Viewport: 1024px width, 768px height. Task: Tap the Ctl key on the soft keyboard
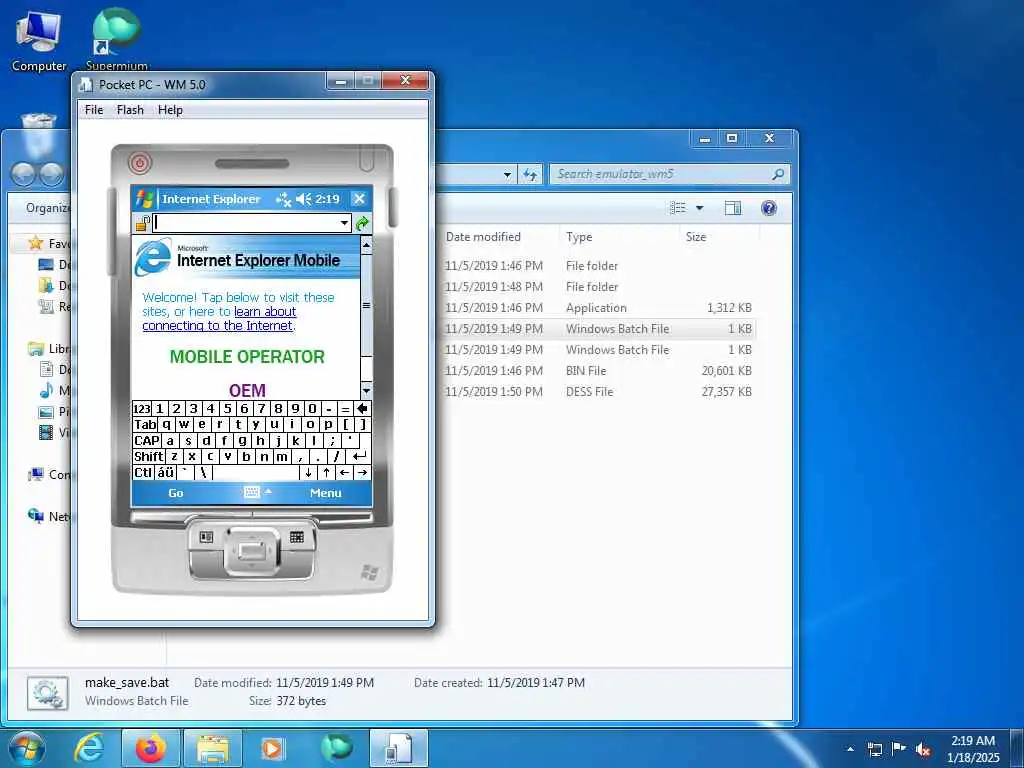pos(143,472)
